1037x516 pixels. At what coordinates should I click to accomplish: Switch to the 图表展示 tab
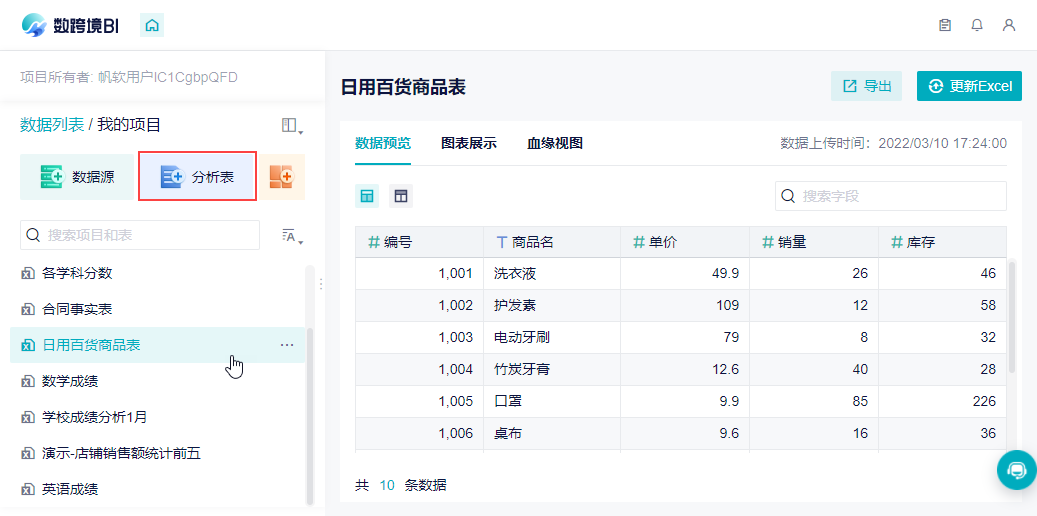[x=469, y=143]
